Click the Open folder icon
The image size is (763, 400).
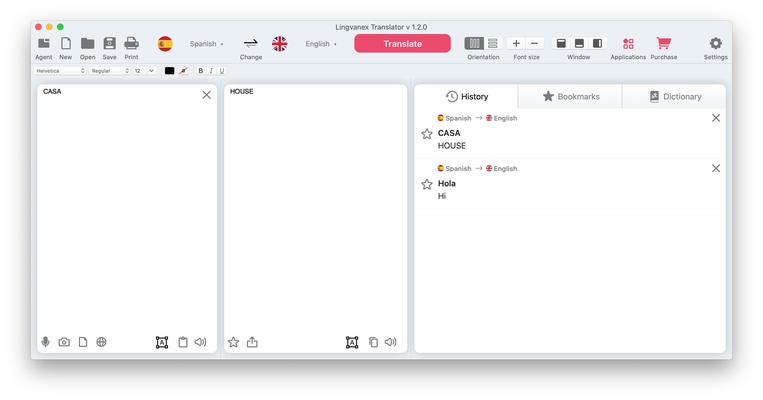point(88,44)
